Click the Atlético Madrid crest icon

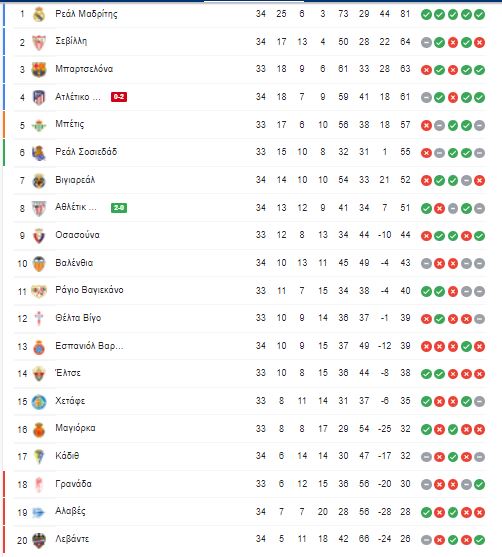(x=39, y=97)
